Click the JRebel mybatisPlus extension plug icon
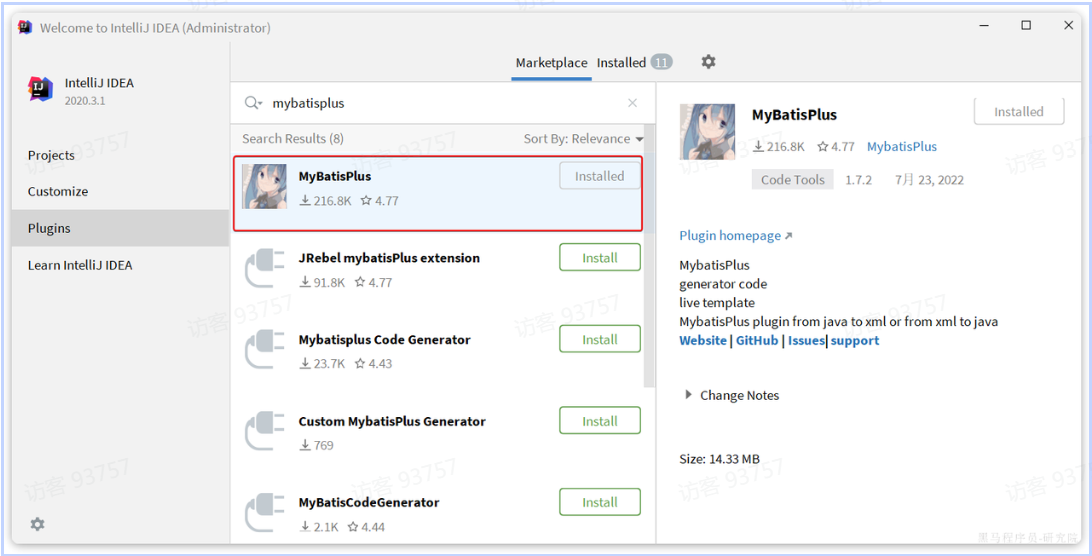The width and height of the screenshot is (1092, 556). coord(265,268)
